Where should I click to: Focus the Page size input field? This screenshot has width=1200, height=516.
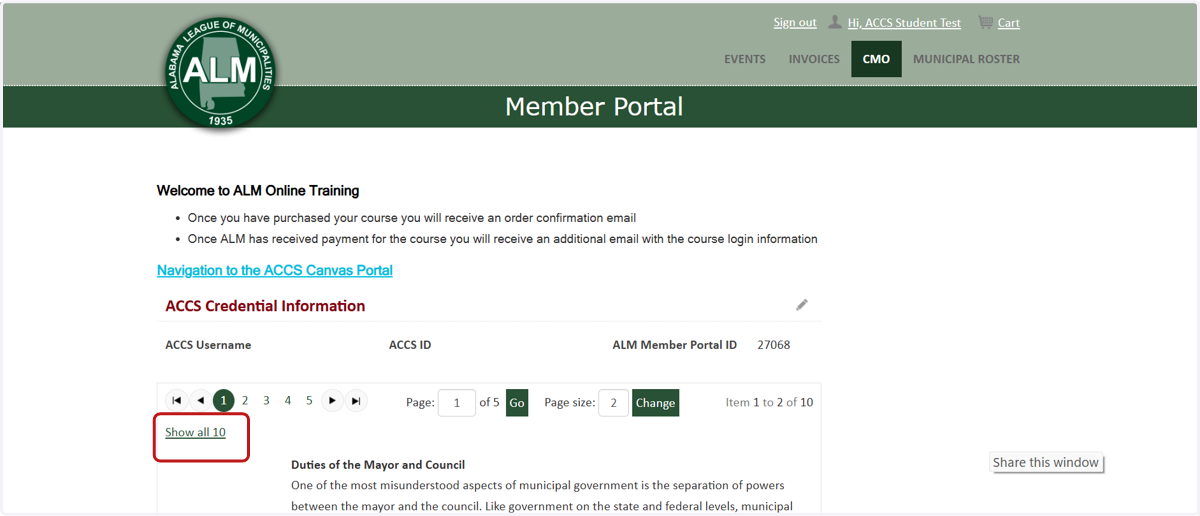click(613, 403)
